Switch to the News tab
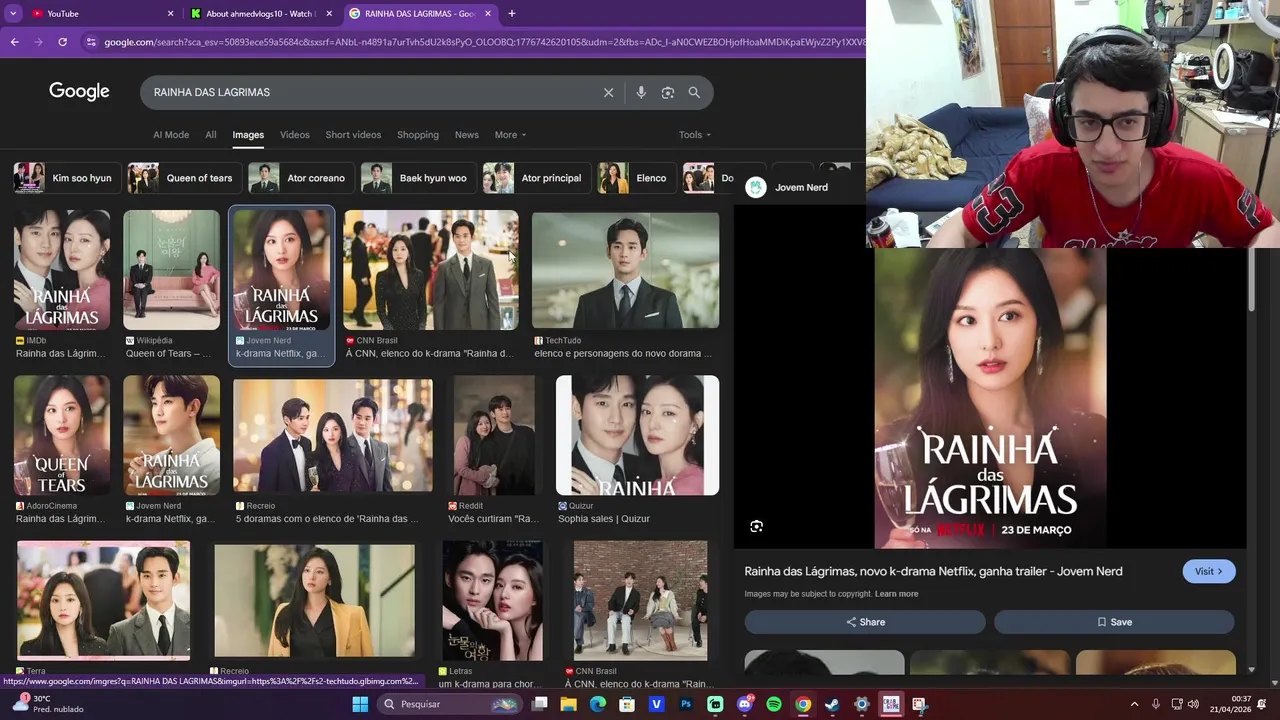This screenshot has width=1280, height=720. pyautogui.click(x=467, y=135)
